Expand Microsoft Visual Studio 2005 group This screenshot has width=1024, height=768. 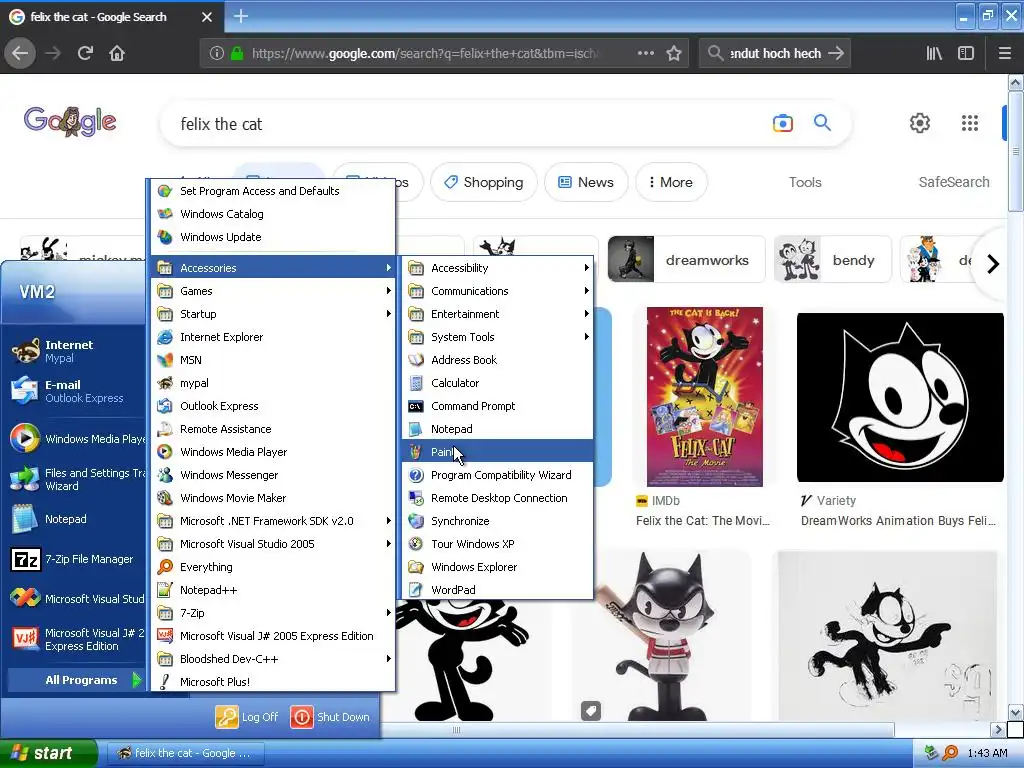click(x=273, y=544)
